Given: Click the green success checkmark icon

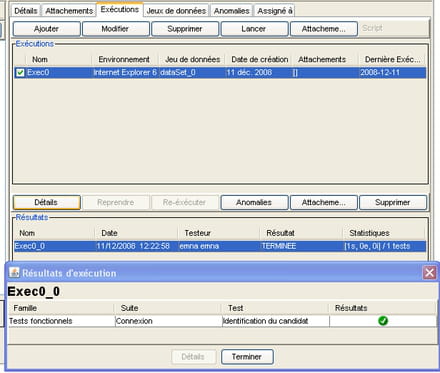Looking at the screenshot, I should point(383,321).
